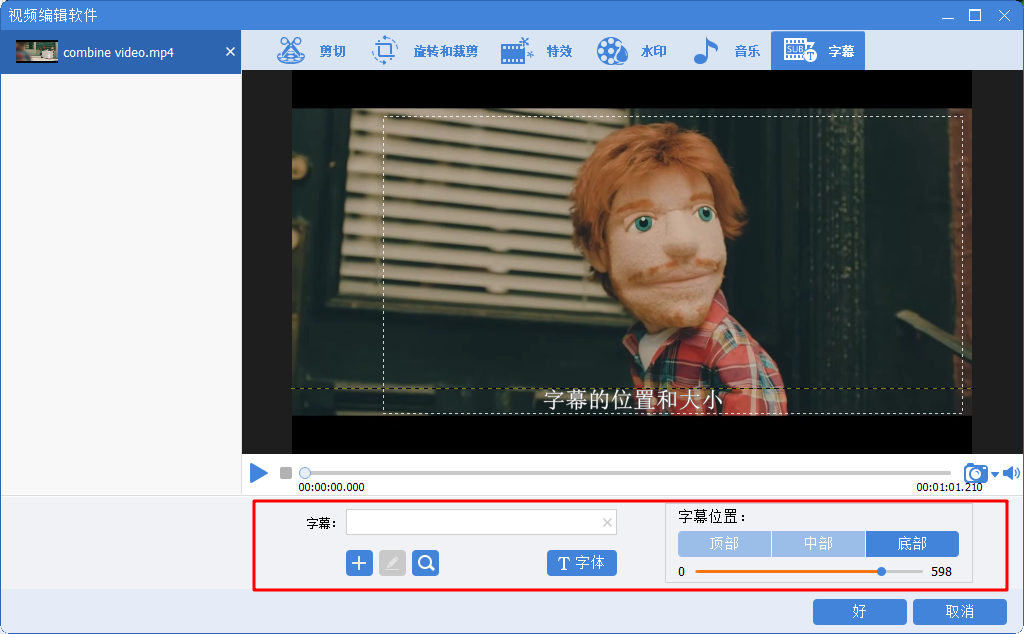This screenshot has width=1024, height=634.
Task: Click the subtitle preview text on video
Action: (x=633, y=400)
